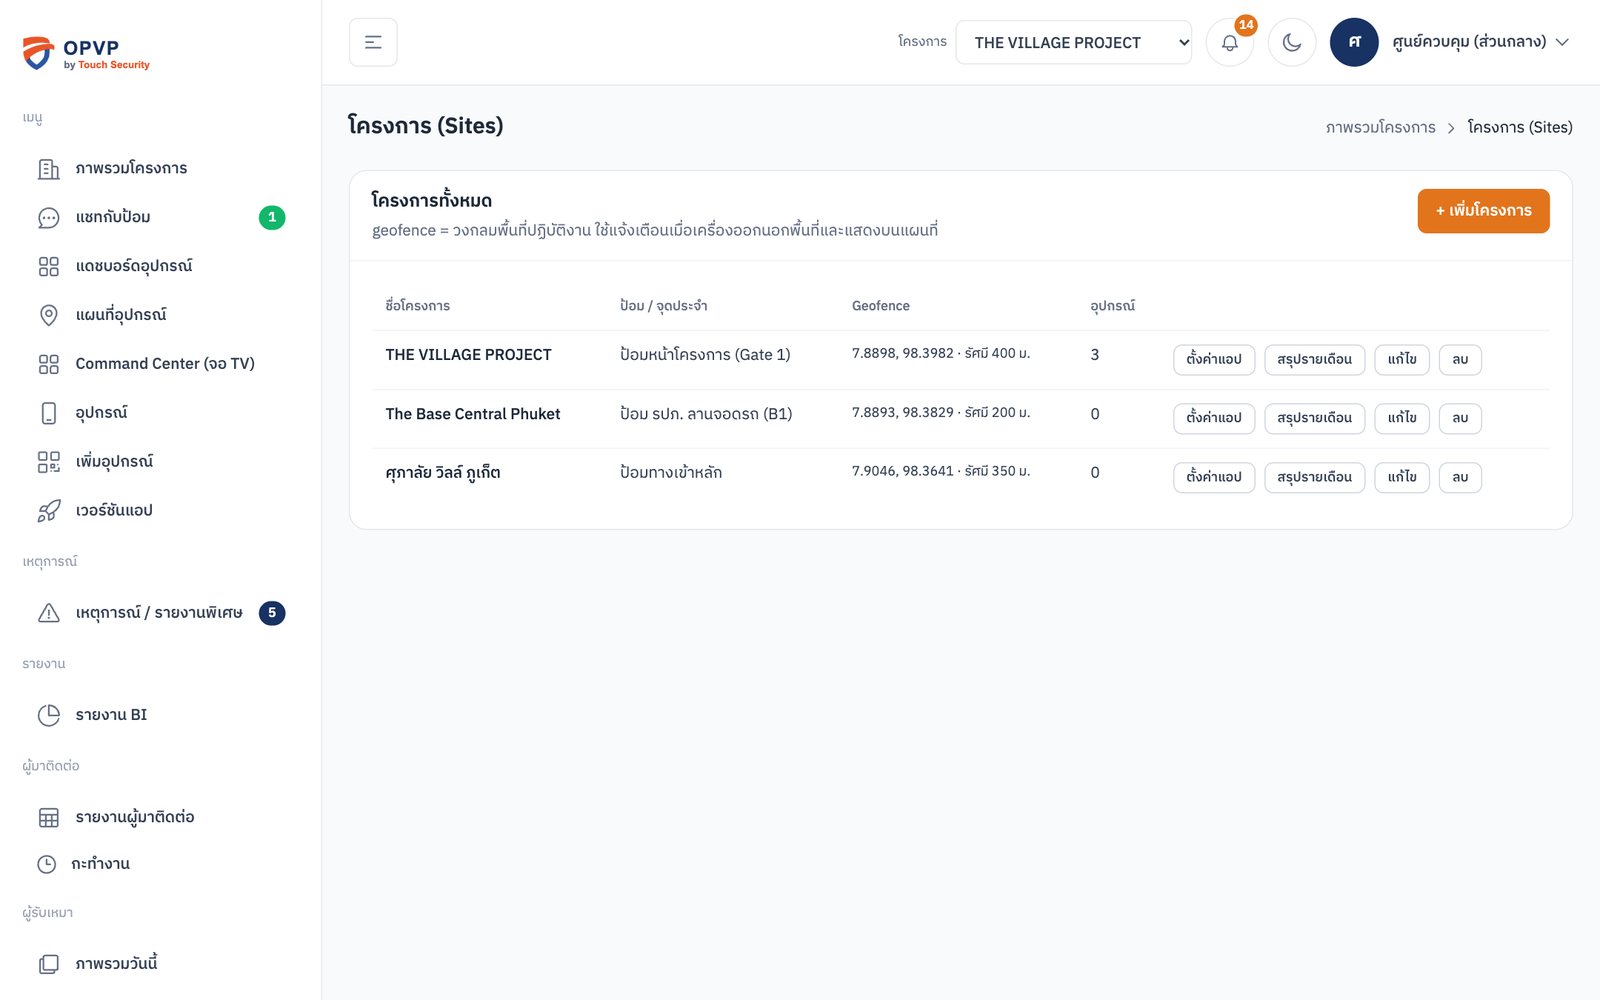Click the + เพิ่มโครงการ button
1600x1000 pixels.
pyautogui.click(x=1483, y=211)
